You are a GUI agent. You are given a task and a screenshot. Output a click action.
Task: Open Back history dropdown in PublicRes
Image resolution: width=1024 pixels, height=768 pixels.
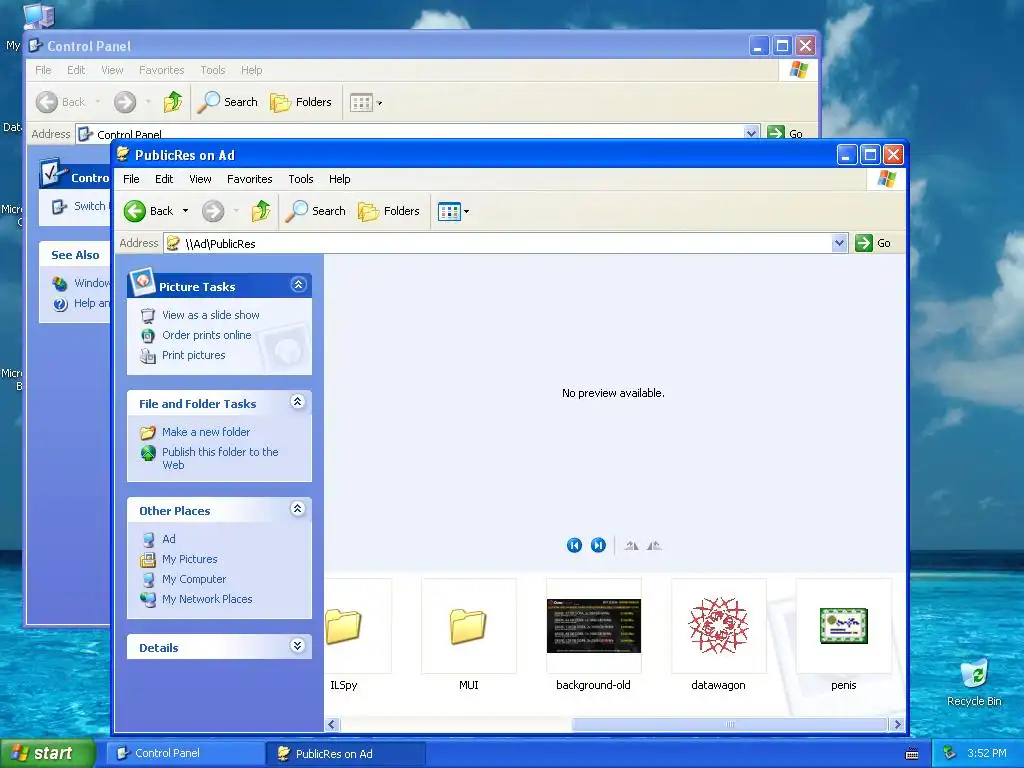(x=185, y=211)
